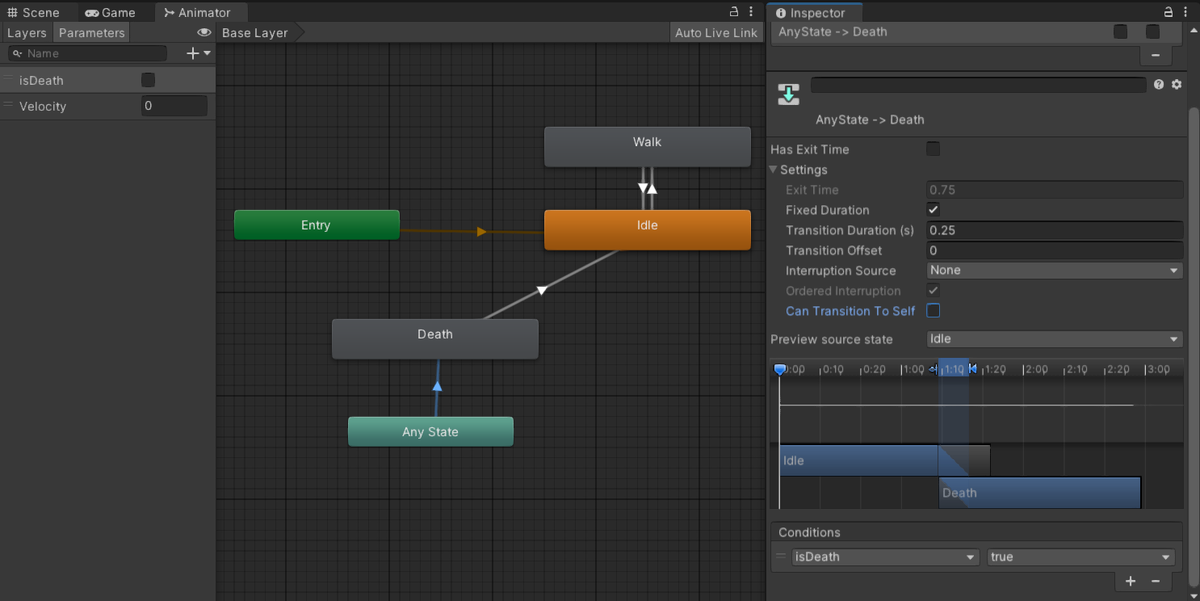Enable the Can Transition To Self checkbox
The image size is (1200, 601).
click(x=933, y=311)
